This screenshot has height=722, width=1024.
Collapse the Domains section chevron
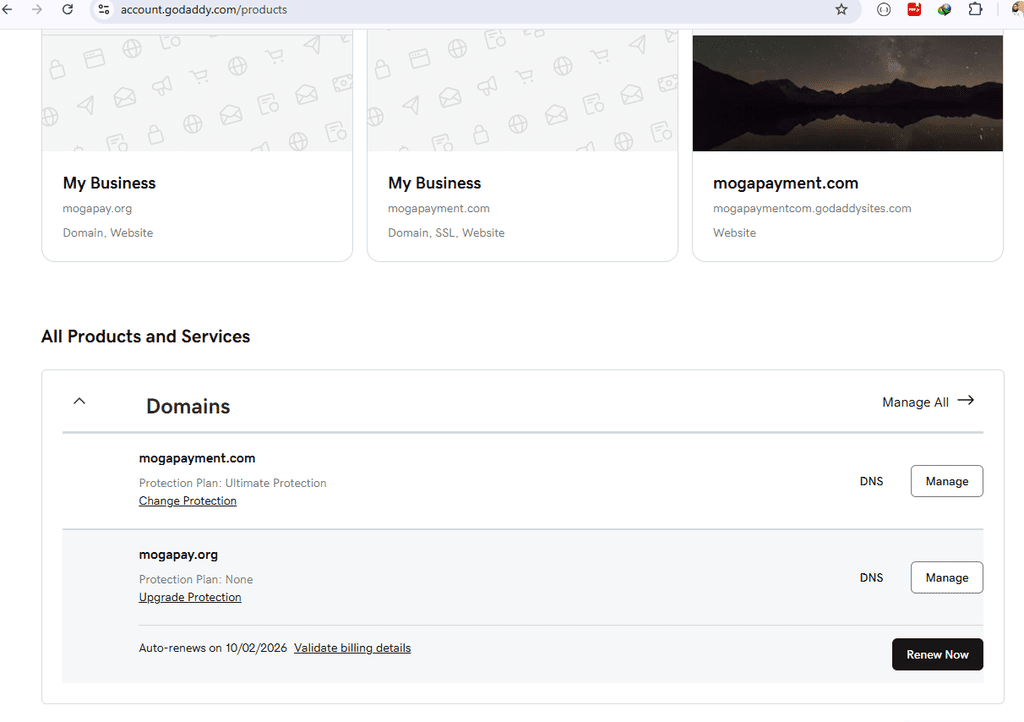click(x=80, y=402)
